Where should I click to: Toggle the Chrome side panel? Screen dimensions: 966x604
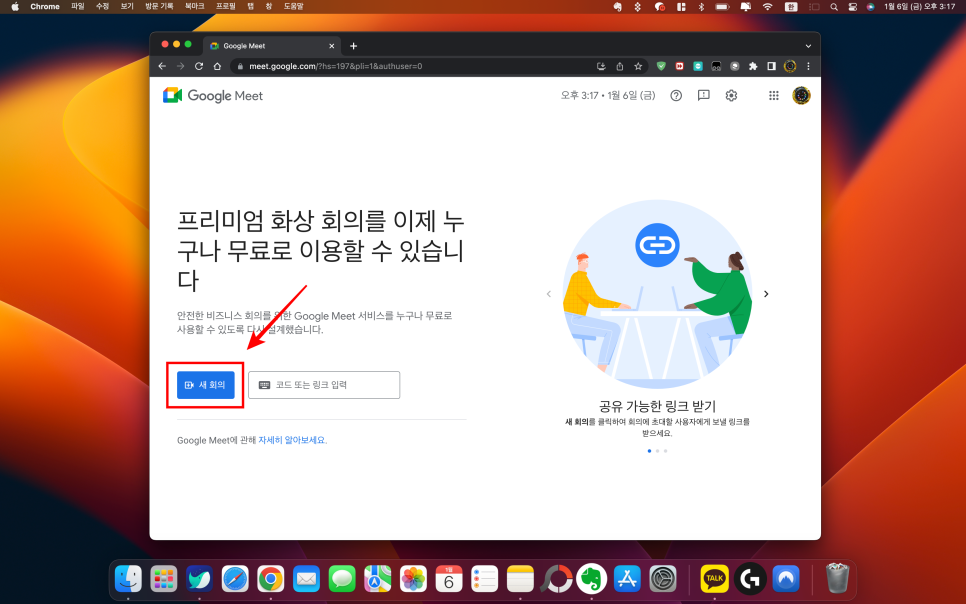771,66
